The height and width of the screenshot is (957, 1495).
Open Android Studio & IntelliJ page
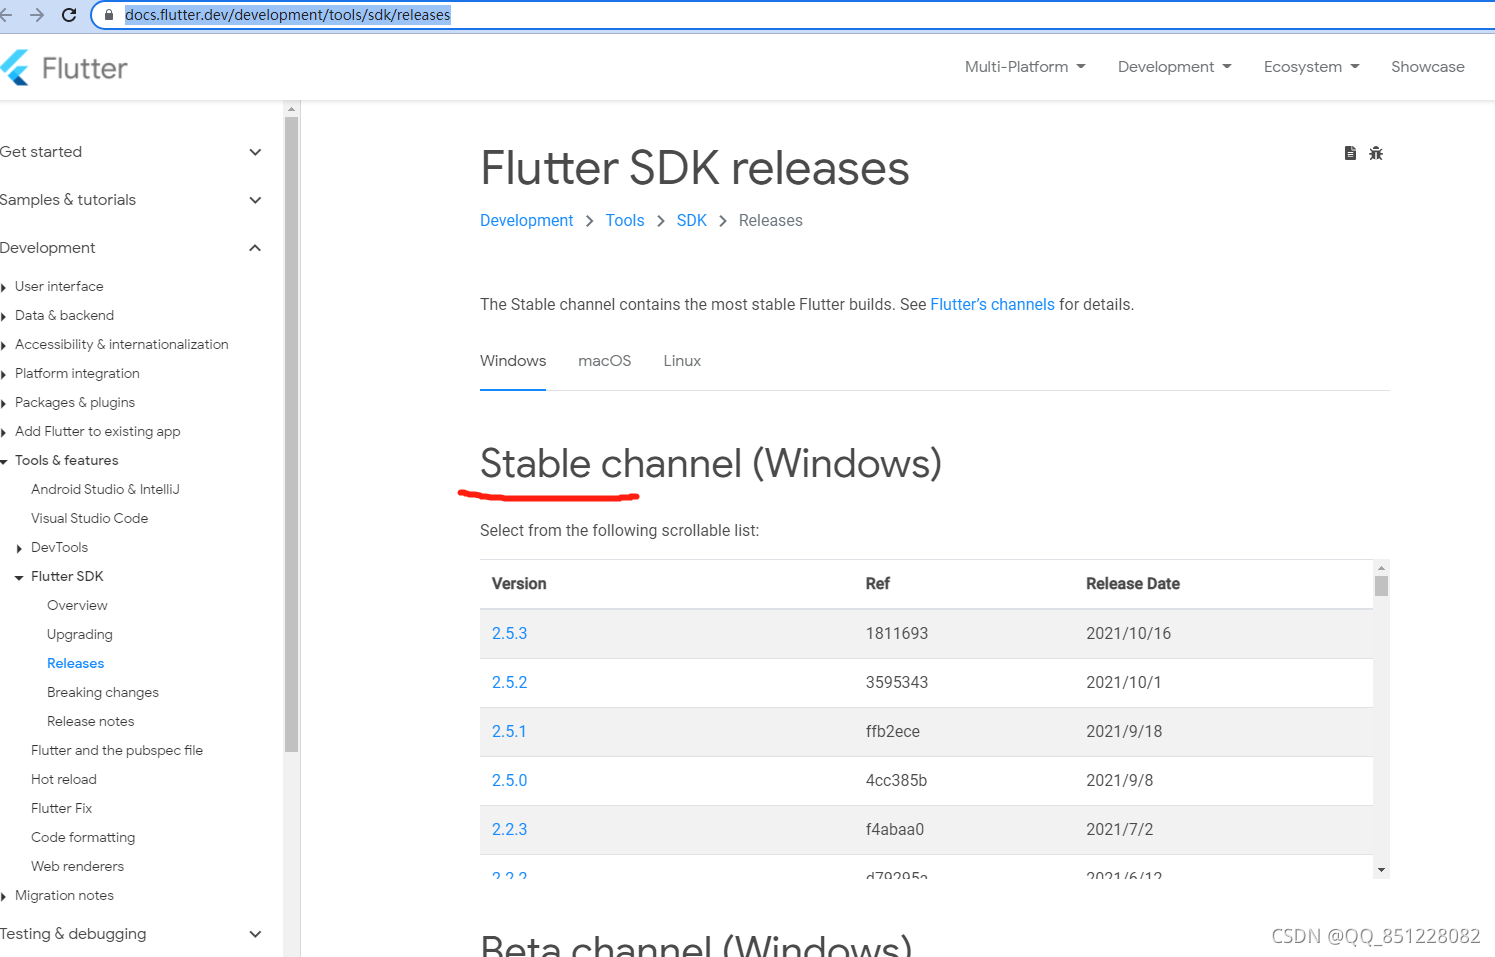click(105, 489)
